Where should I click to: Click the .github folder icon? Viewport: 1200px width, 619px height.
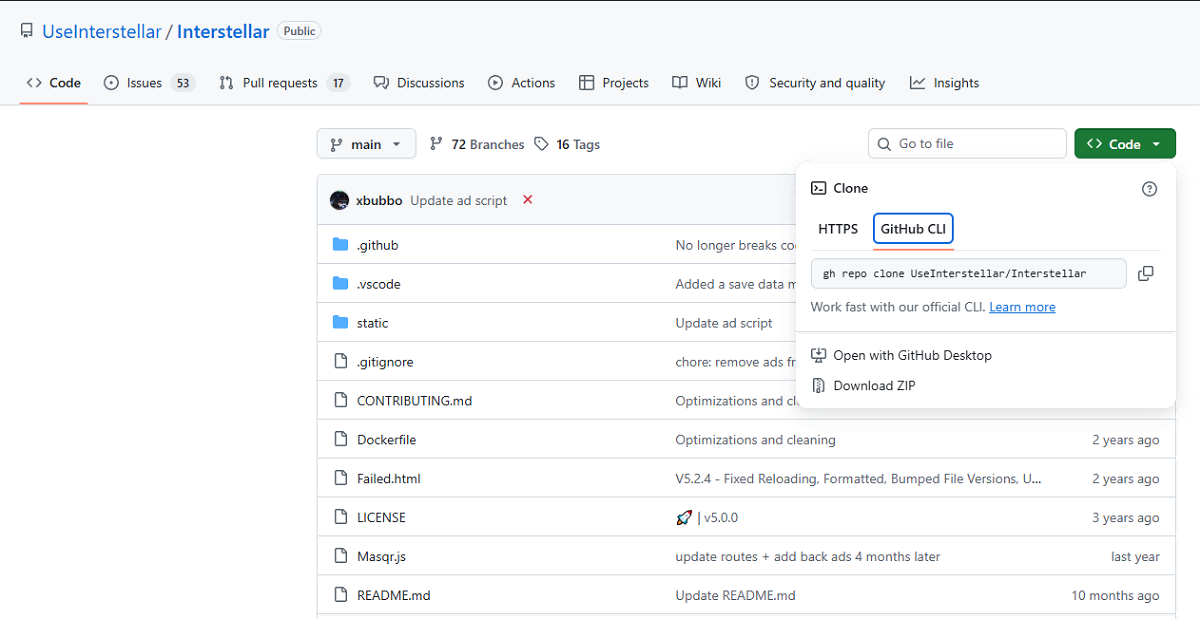(x=340, y=245)
